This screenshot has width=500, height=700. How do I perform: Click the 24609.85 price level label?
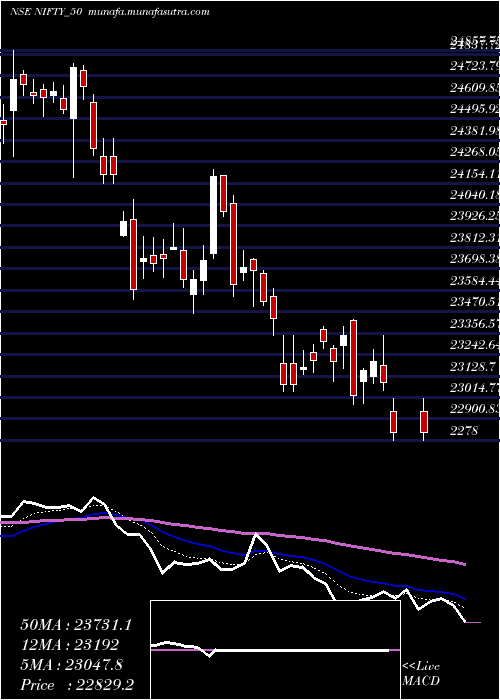coord(475,88)
